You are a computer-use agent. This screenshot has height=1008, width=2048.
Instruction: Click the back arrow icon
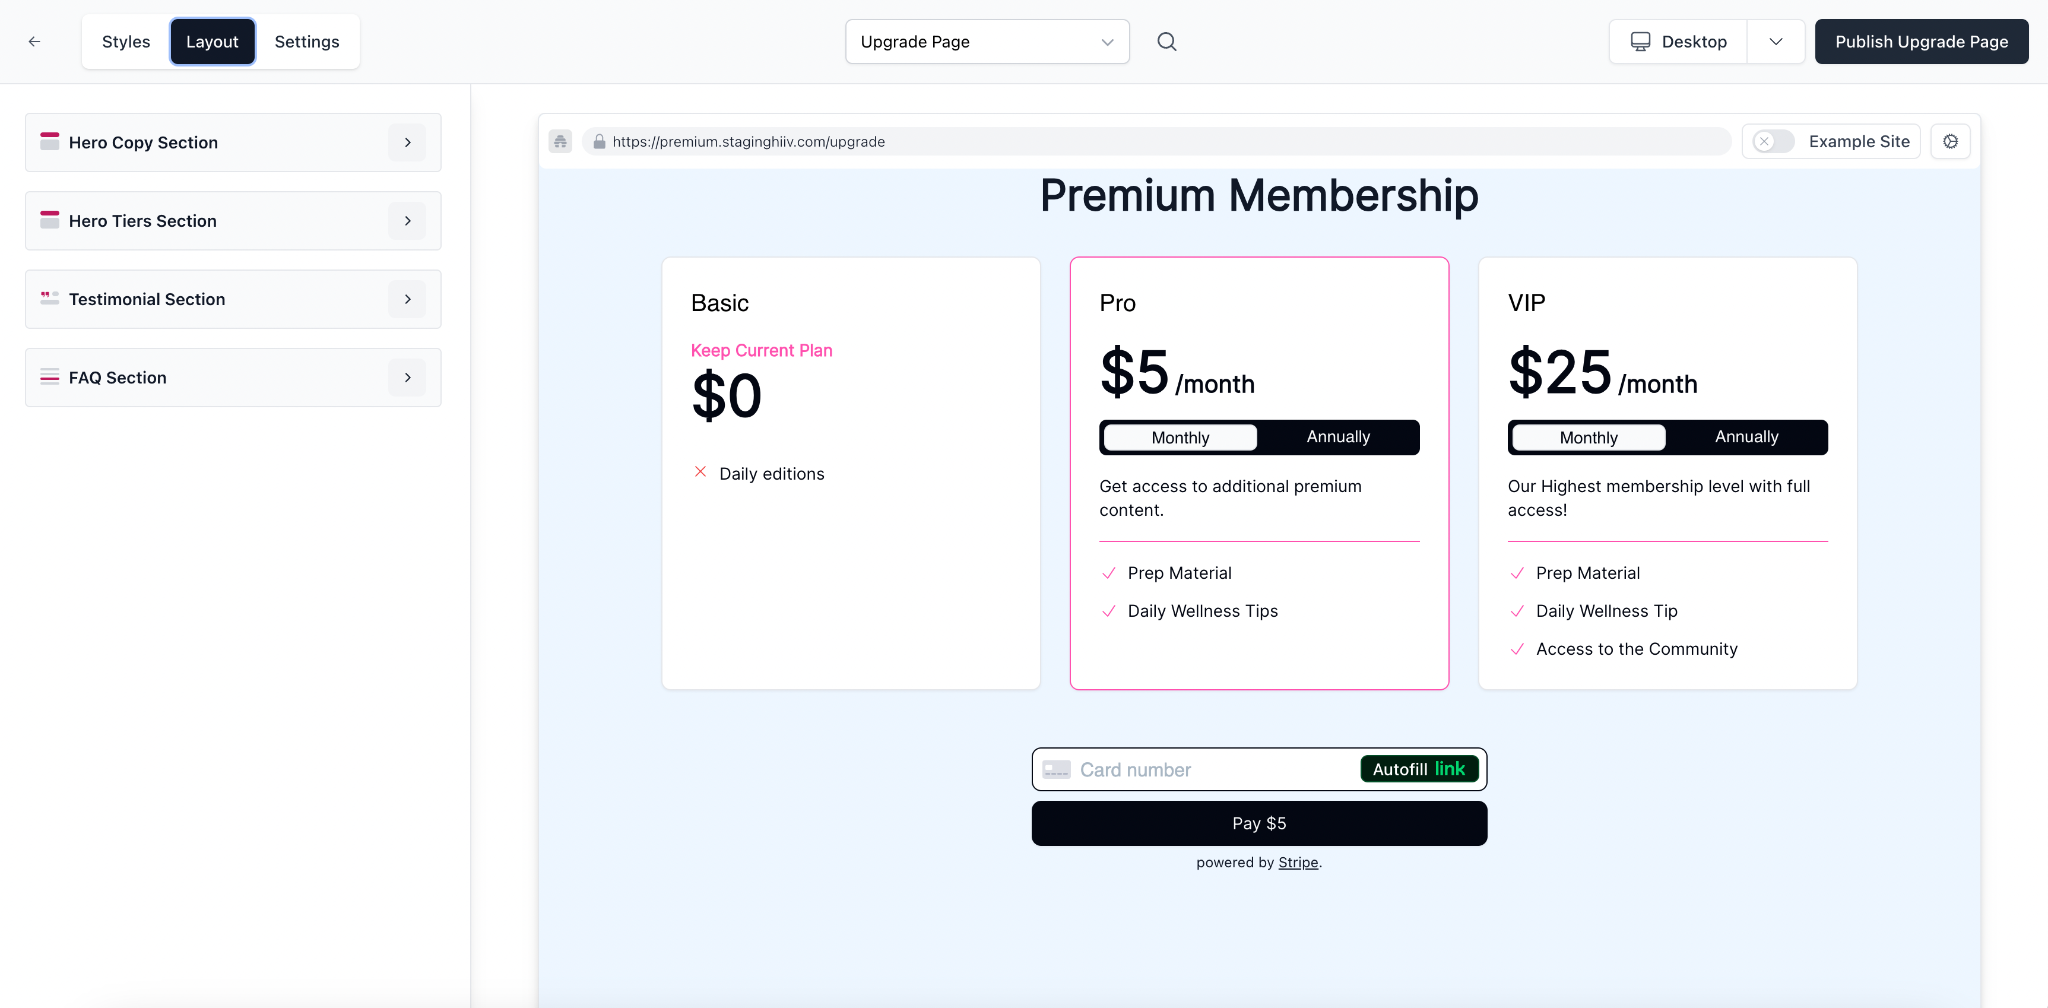34,42
